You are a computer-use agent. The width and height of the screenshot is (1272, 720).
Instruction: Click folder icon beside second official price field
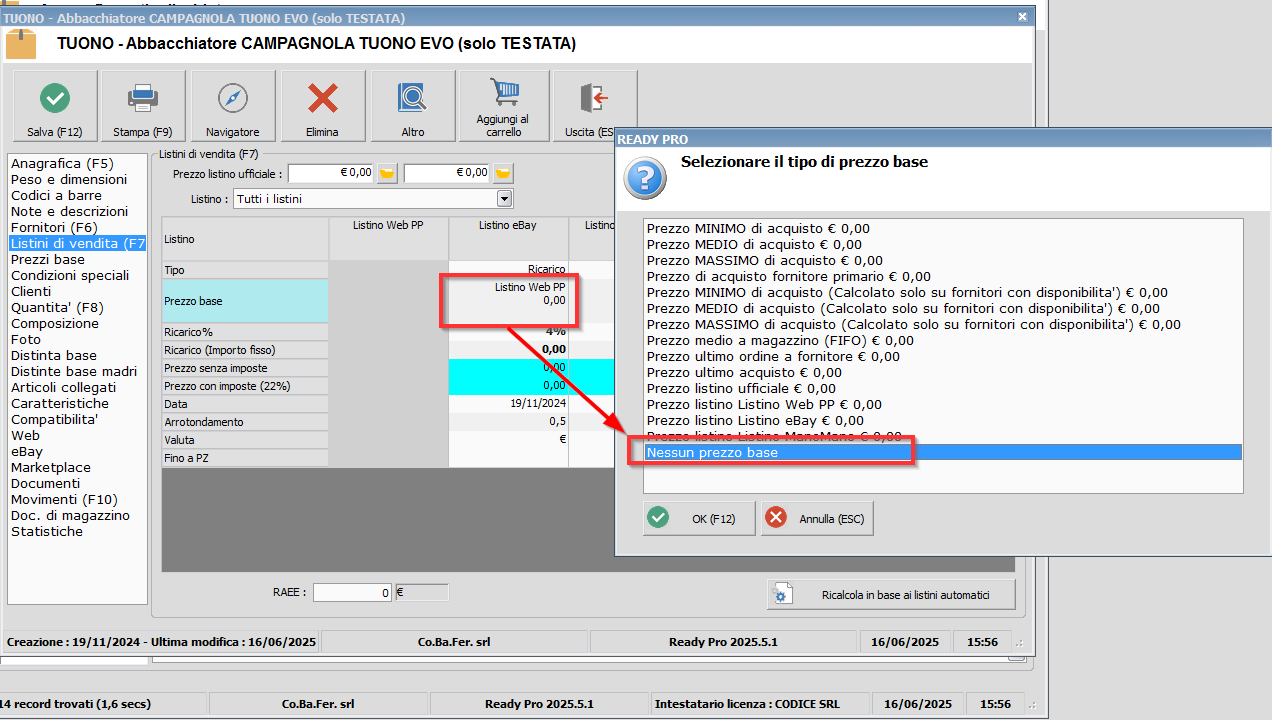pyautogui.click(x=503, y=173)
